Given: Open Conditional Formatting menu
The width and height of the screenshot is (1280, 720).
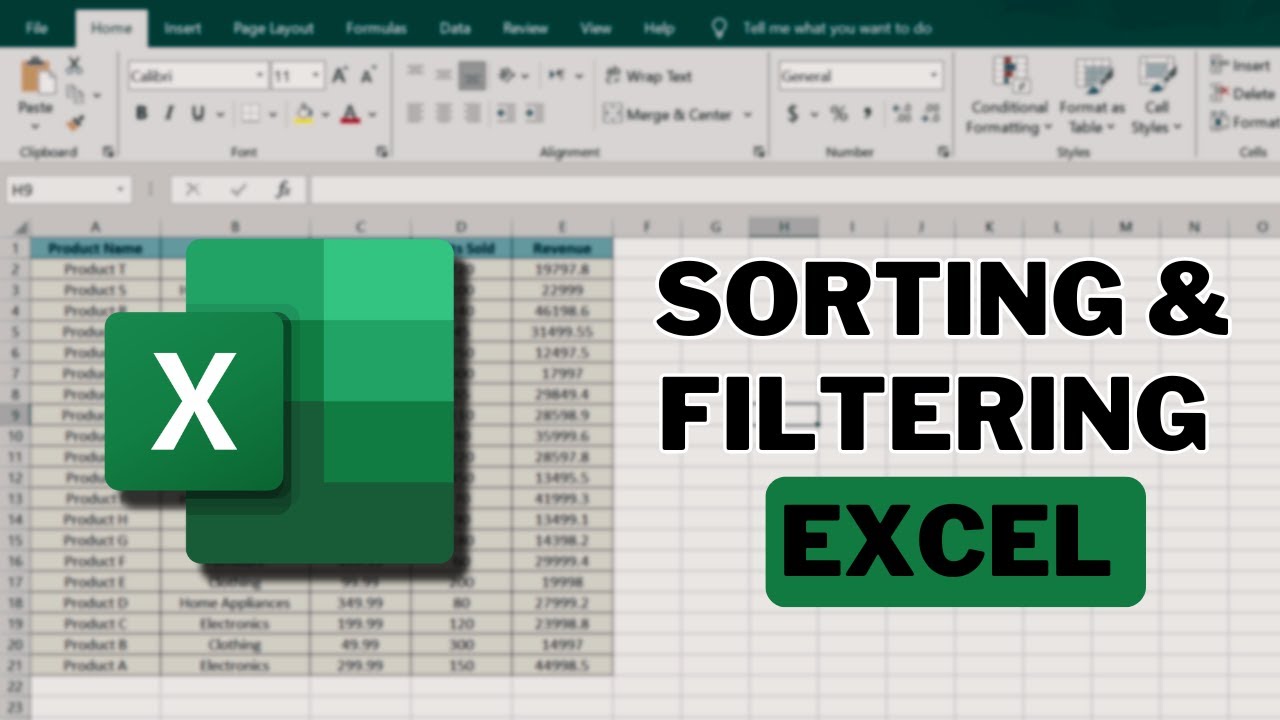Looking at the screenshot, I should pos(1009,96).
